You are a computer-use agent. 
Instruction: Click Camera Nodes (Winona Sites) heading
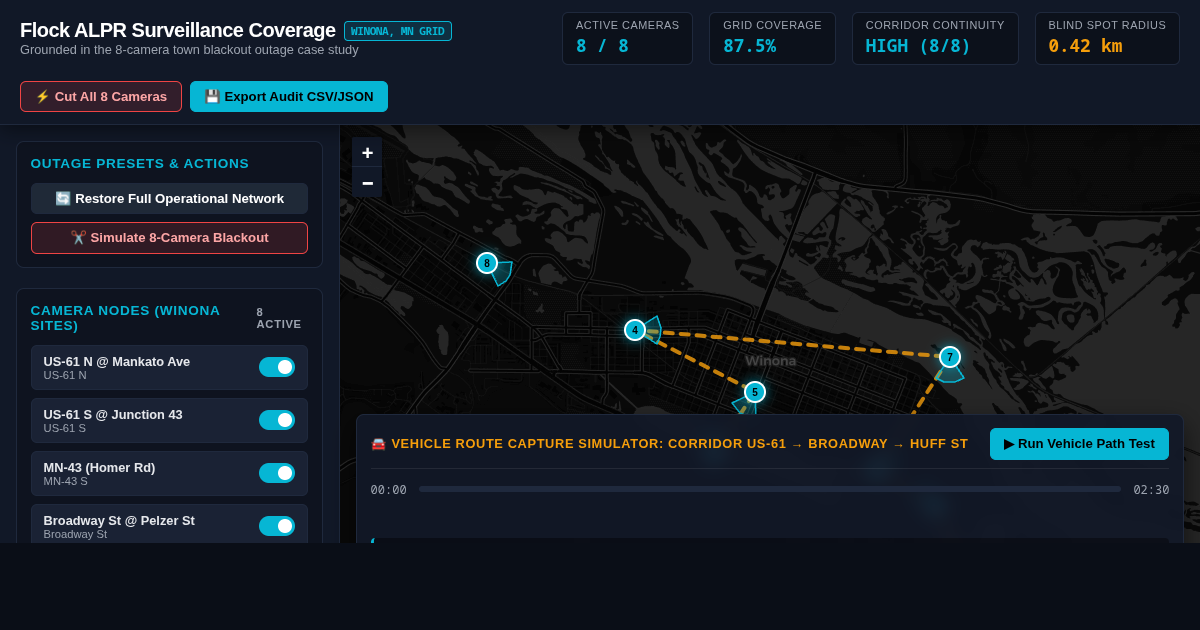pyautogui.click(x=126, y=318)
